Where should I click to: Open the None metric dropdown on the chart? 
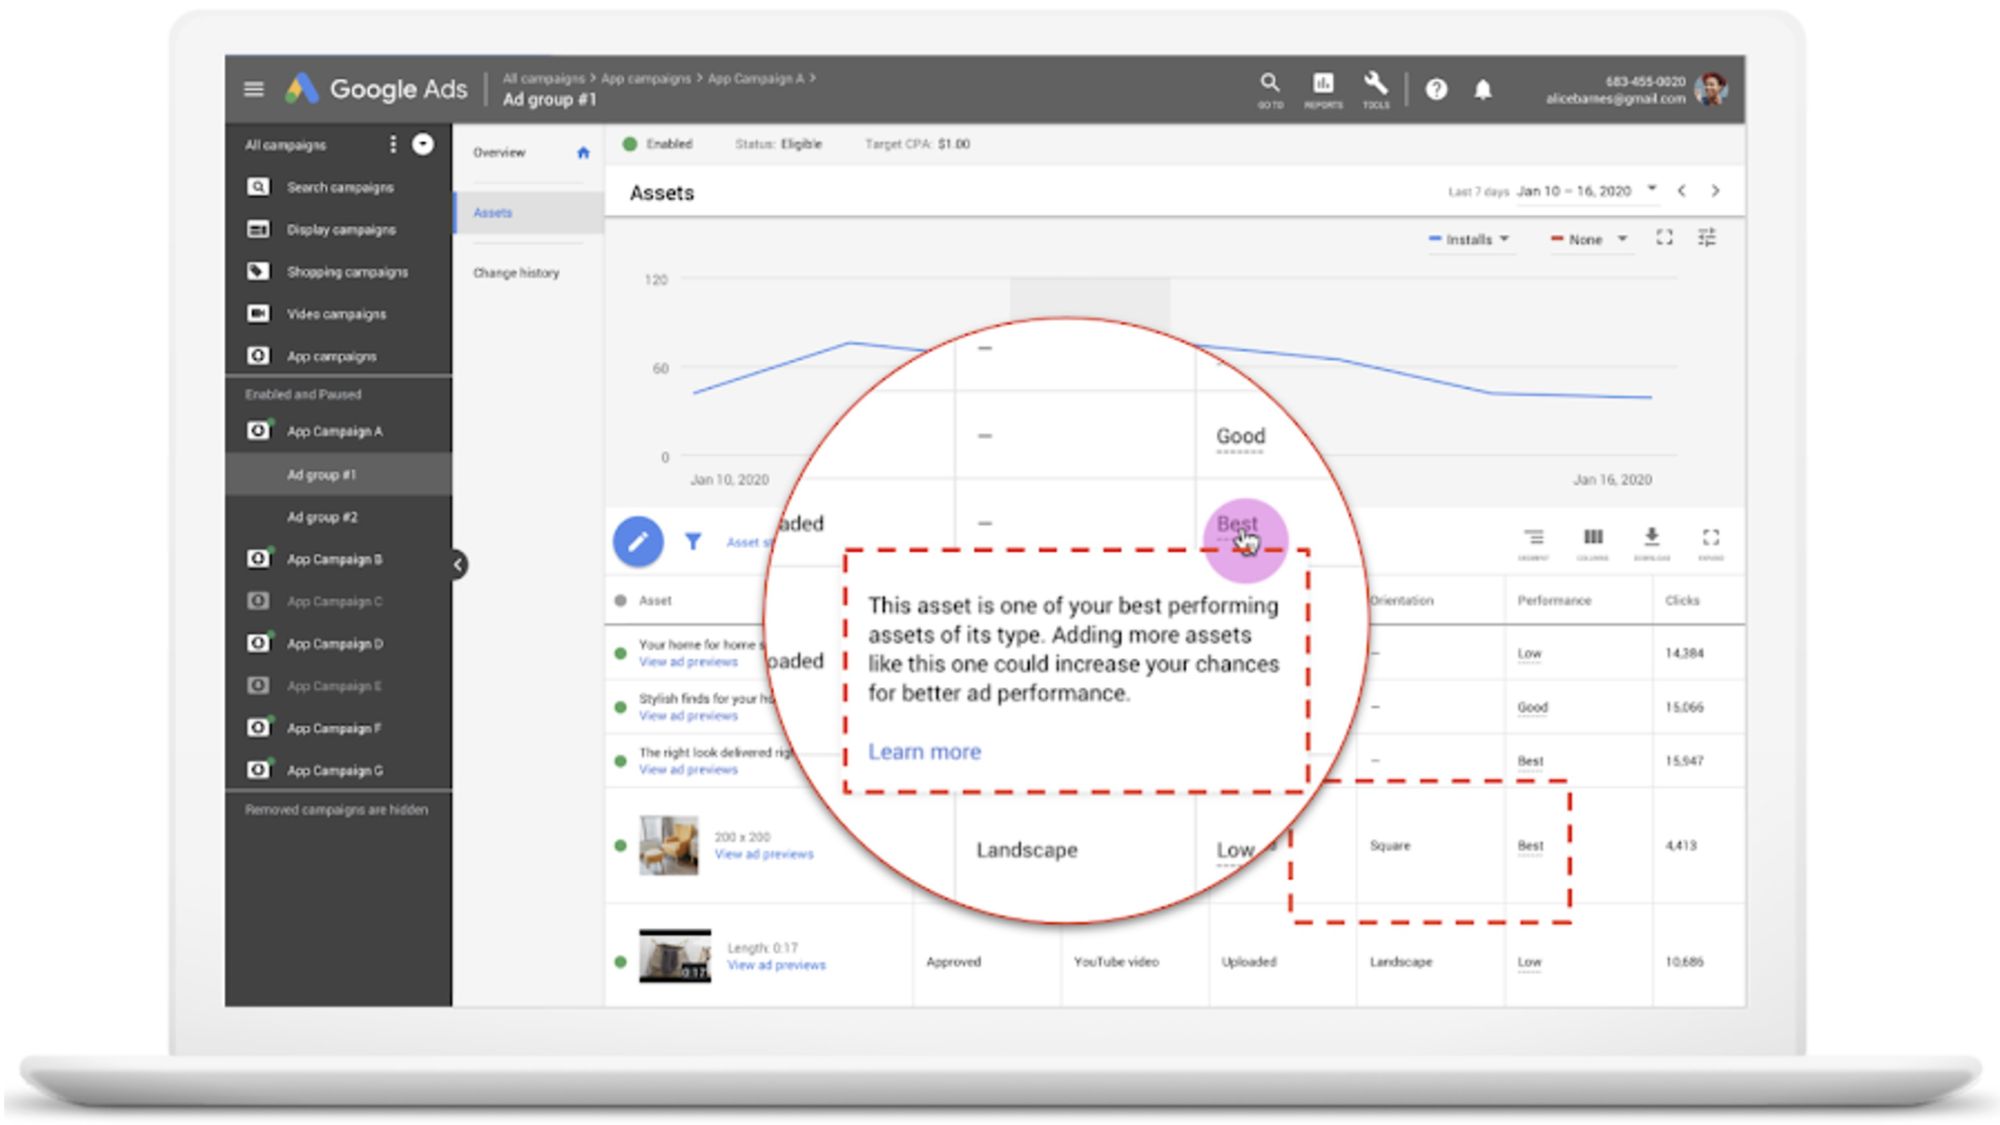[x=1589, y=239]
